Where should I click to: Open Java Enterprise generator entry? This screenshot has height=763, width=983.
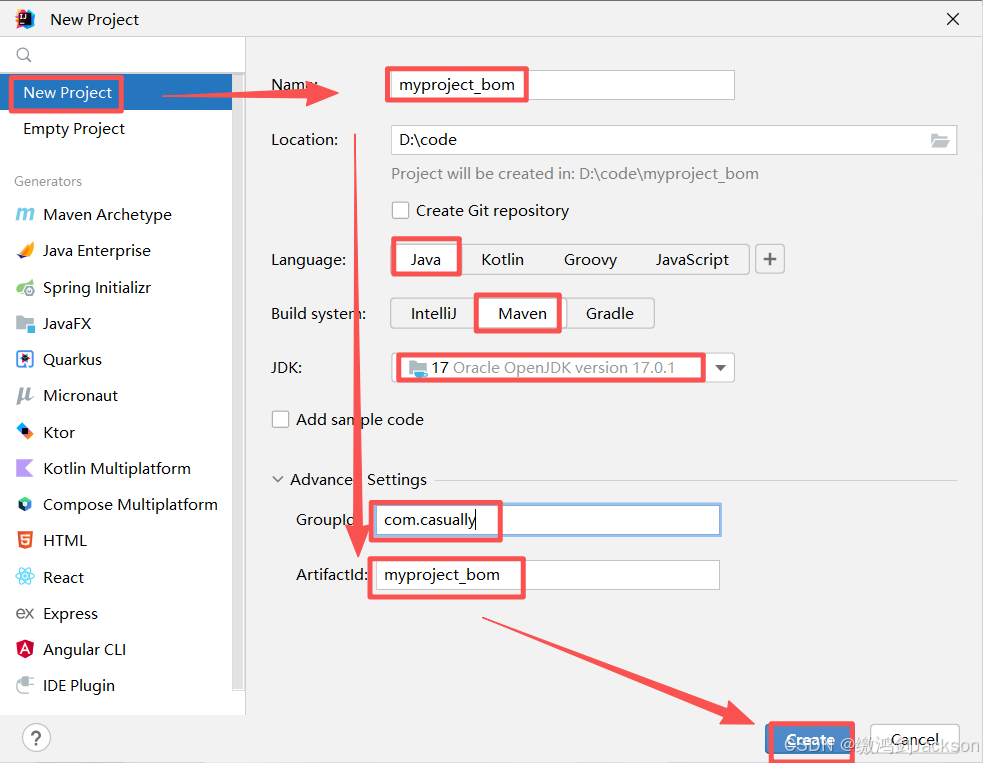click(x=116, y=251)
